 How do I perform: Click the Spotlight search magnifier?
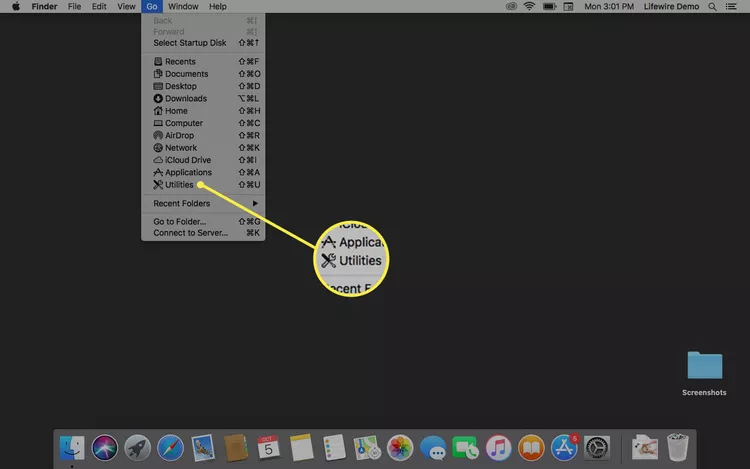click(x=712, y=7)
